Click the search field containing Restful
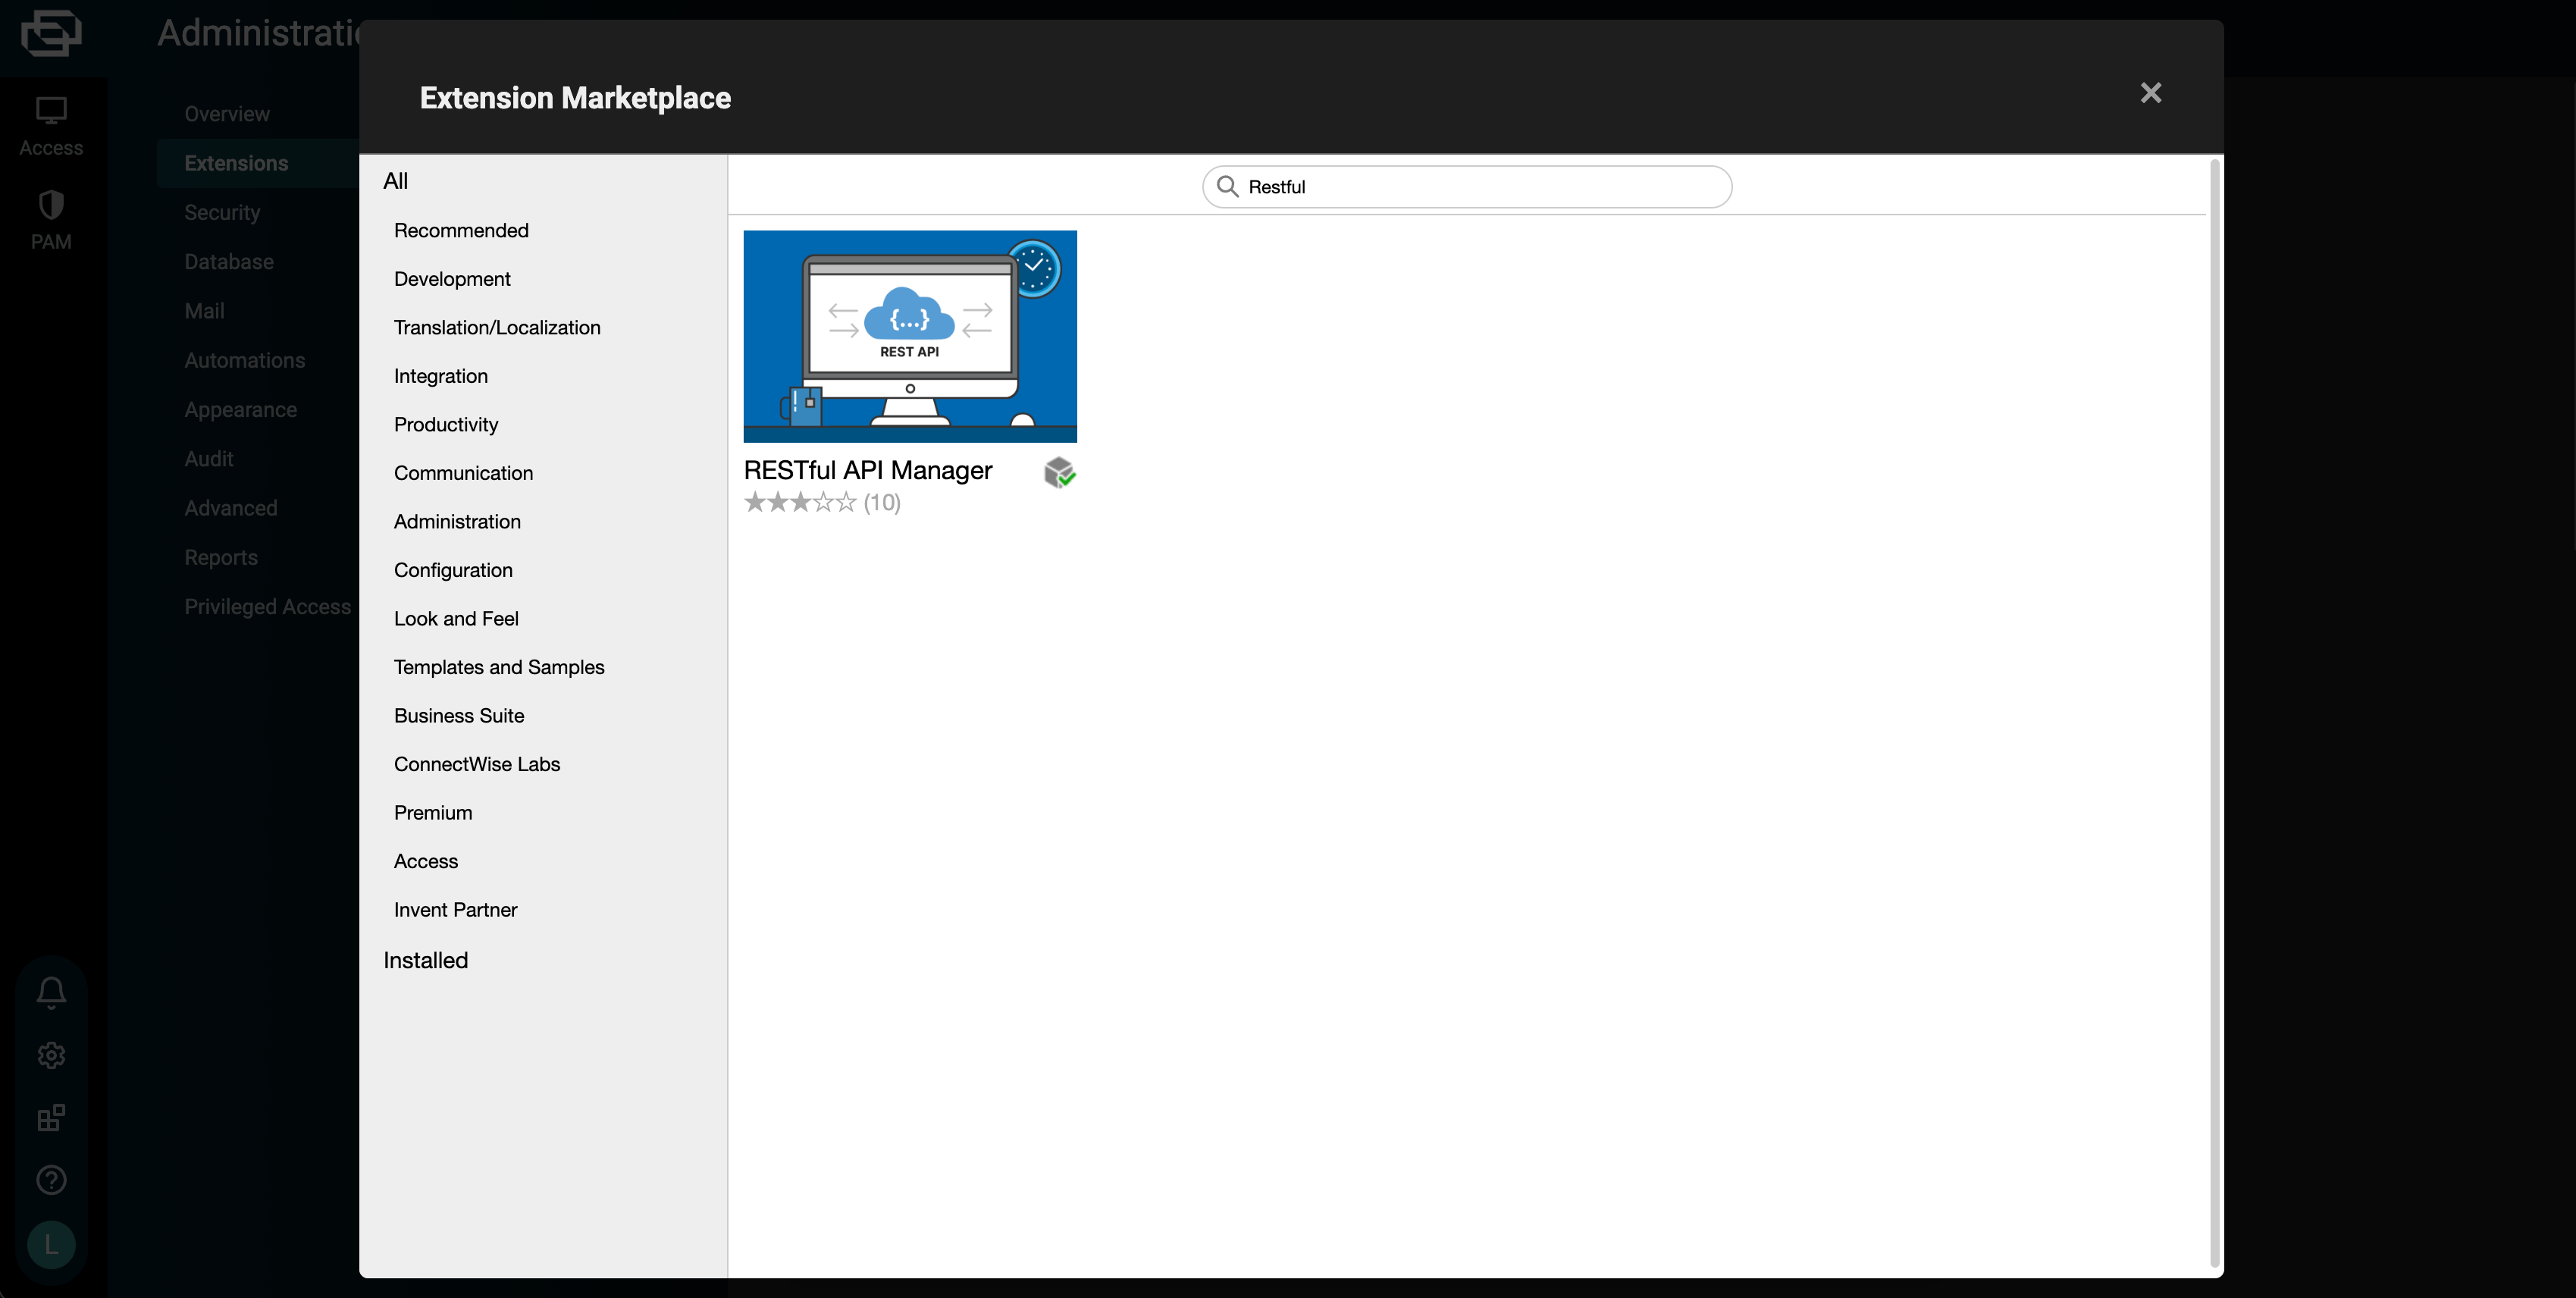The height and width of the screenshot is (1298, 2576). 1466,187
